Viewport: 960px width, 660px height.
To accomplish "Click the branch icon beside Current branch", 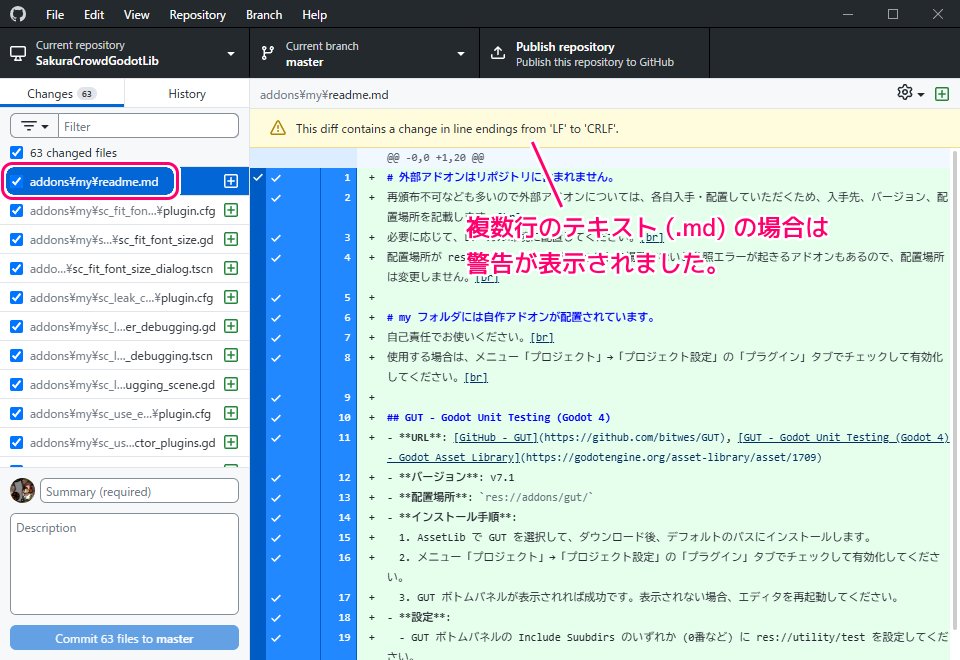I will (x=267, y=52).
